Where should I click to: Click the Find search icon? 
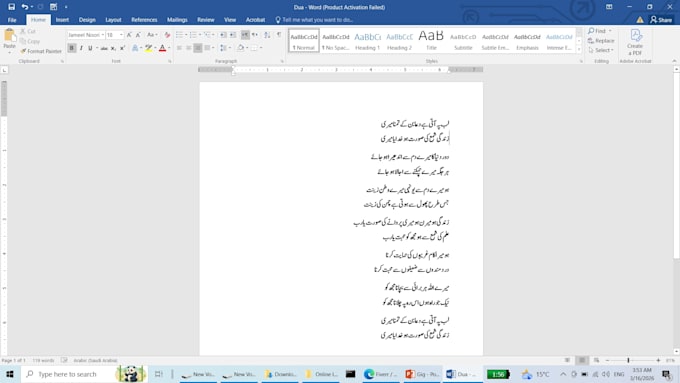pos(591,31)
